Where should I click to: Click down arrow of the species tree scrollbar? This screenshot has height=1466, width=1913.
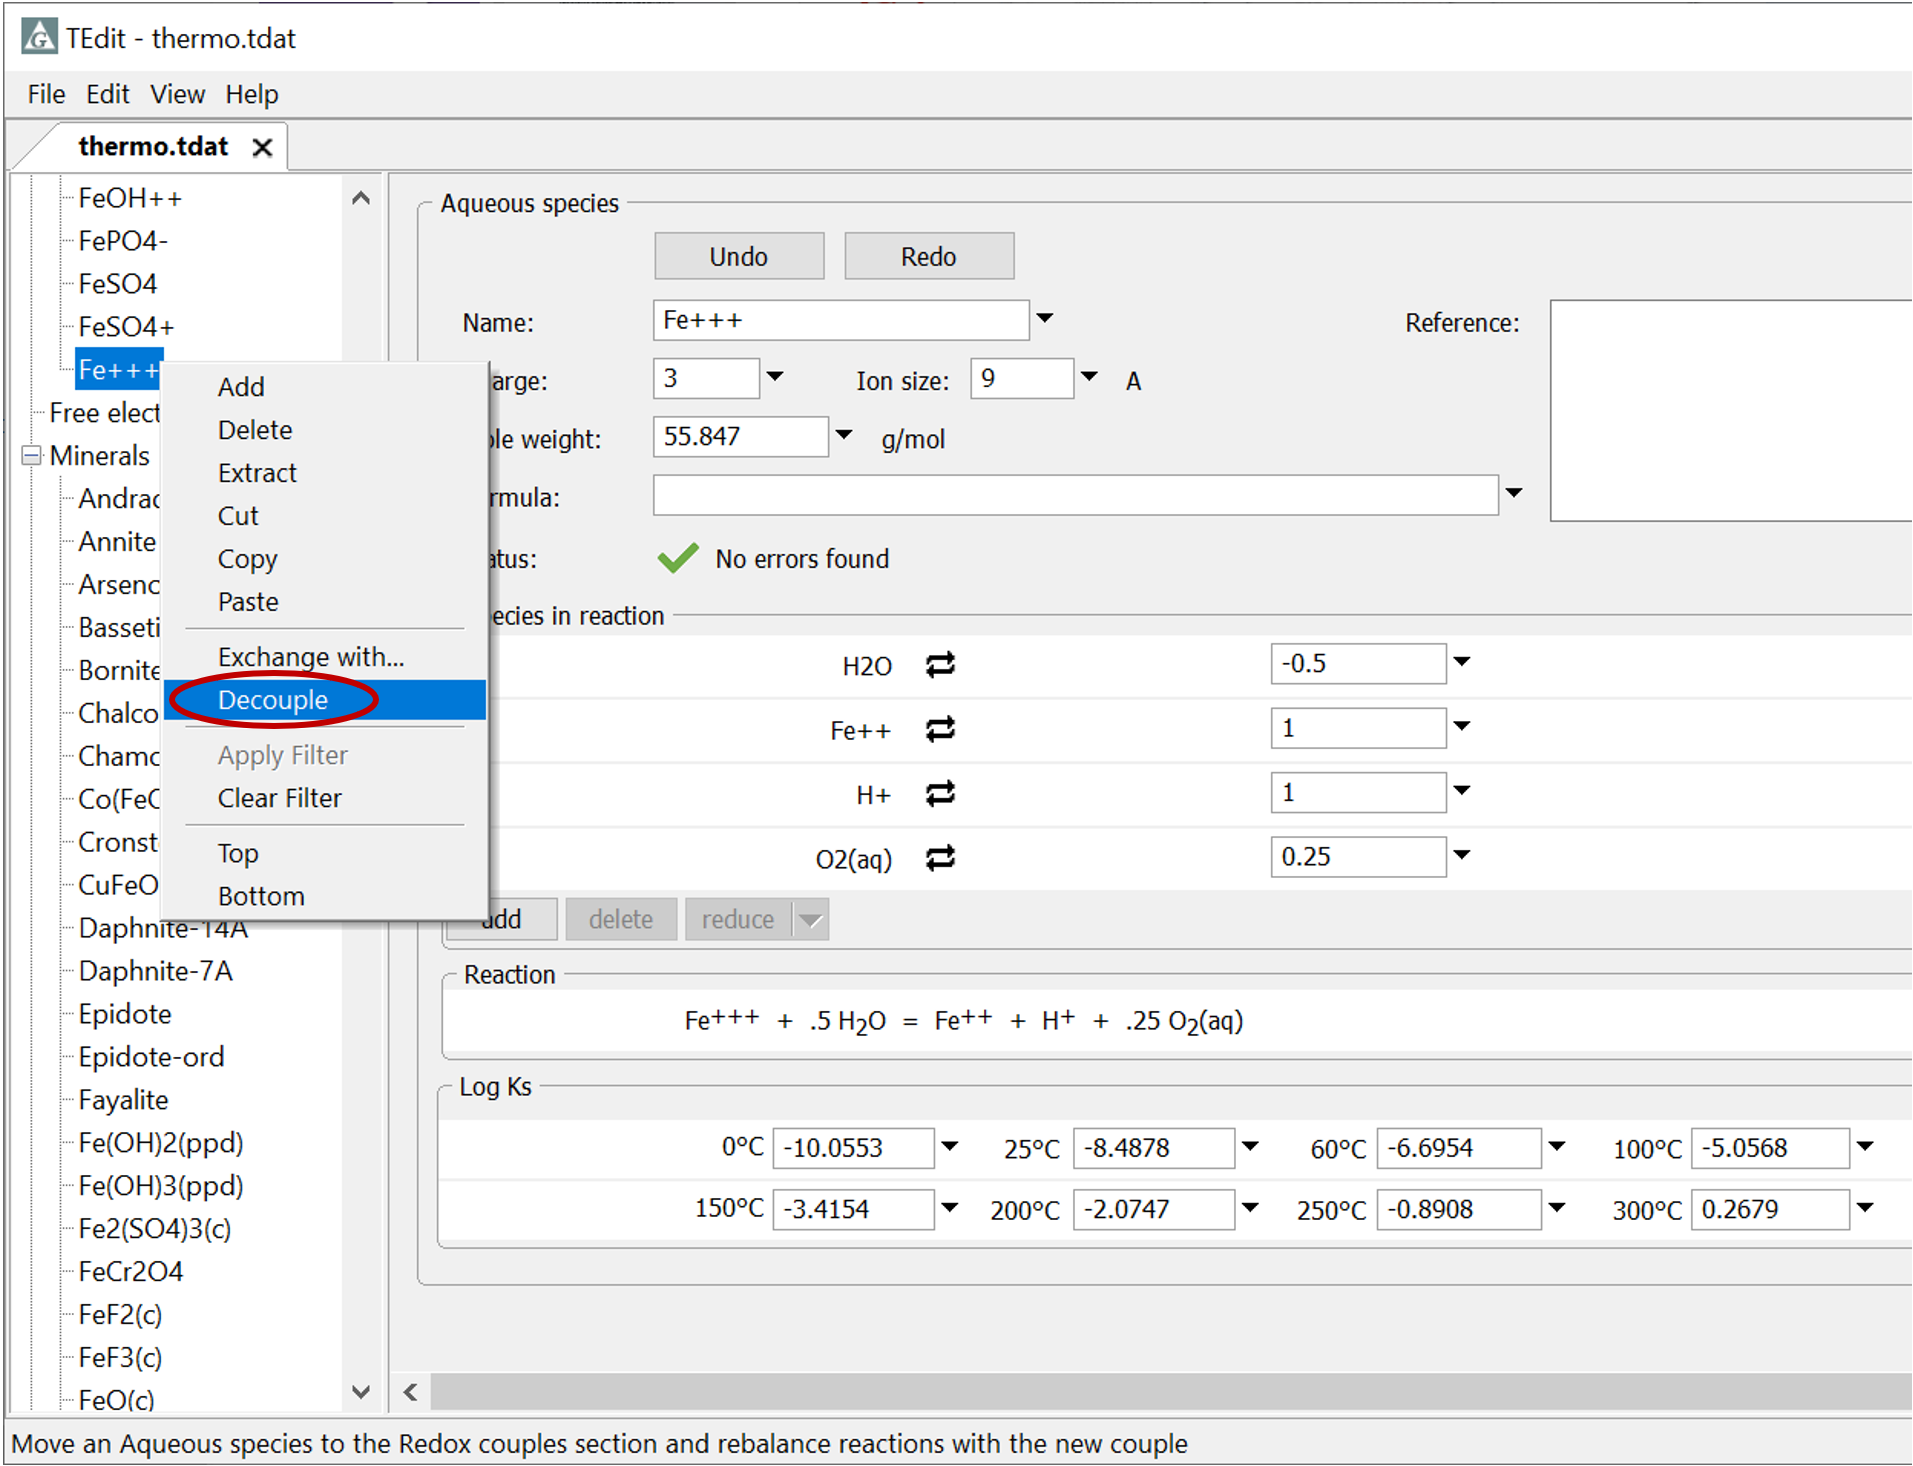coord(361,1392)
